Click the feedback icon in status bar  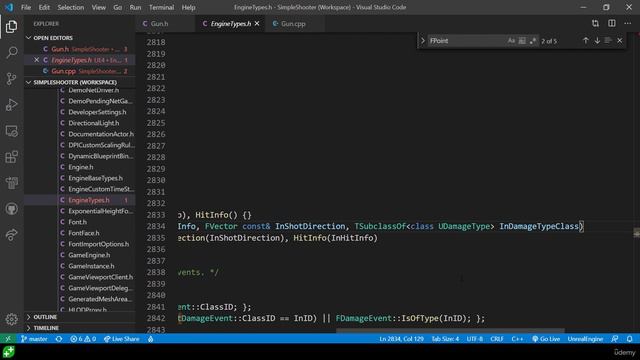tap(615, 339)
